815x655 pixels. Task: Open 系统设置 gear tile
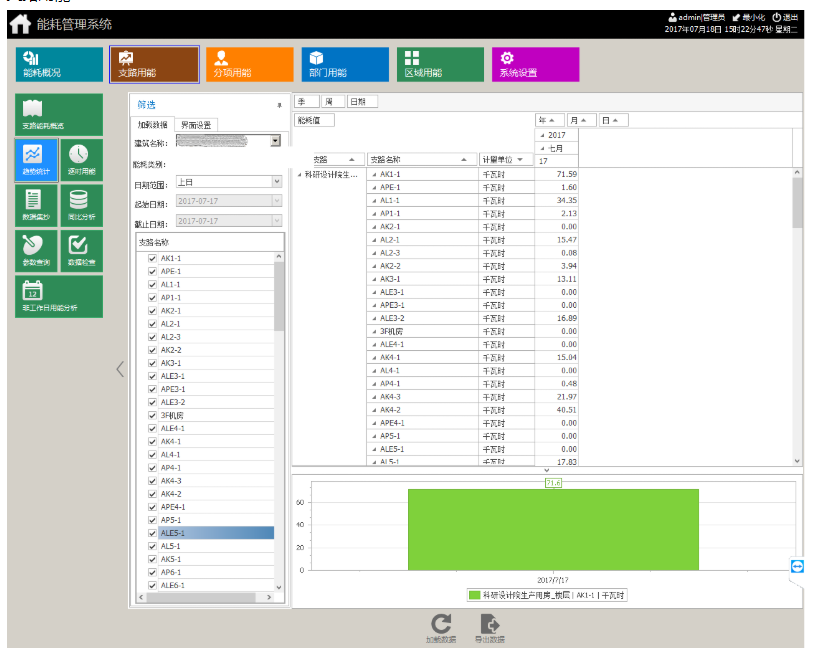point(535,64)
